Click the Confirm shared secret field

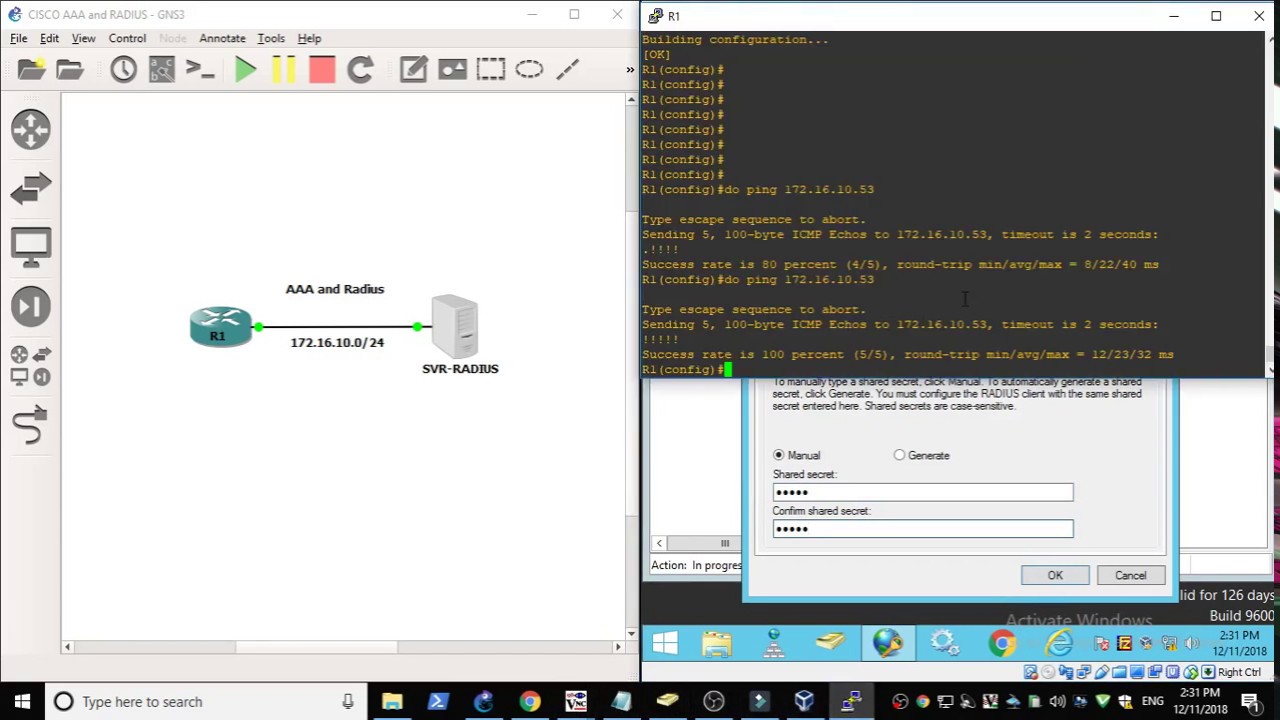pyautogui.click(x=923, y=528)
